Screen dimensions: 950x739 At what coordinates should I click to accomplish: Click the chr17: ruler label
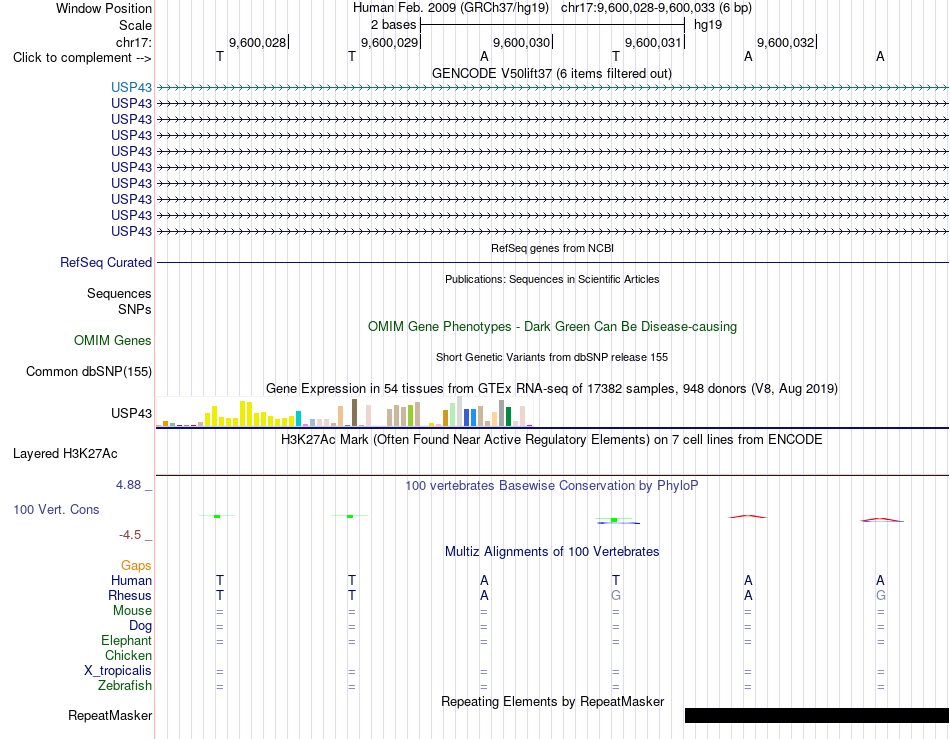click(133, 42)
